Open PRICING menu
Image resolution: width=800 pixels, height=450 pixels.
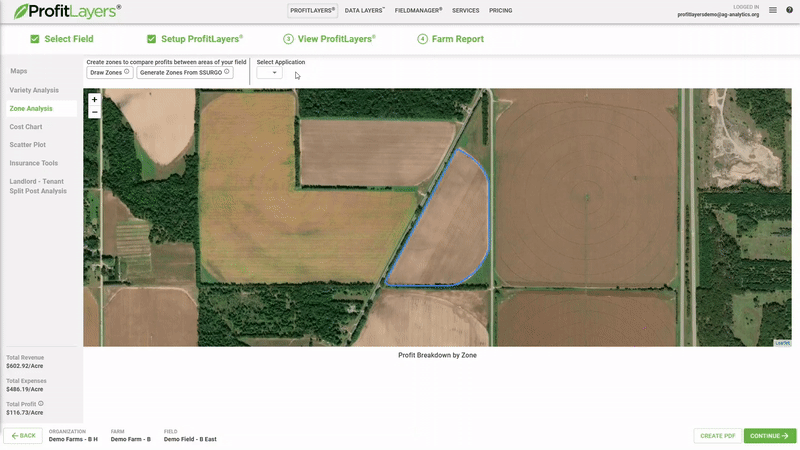pos(501,10)
